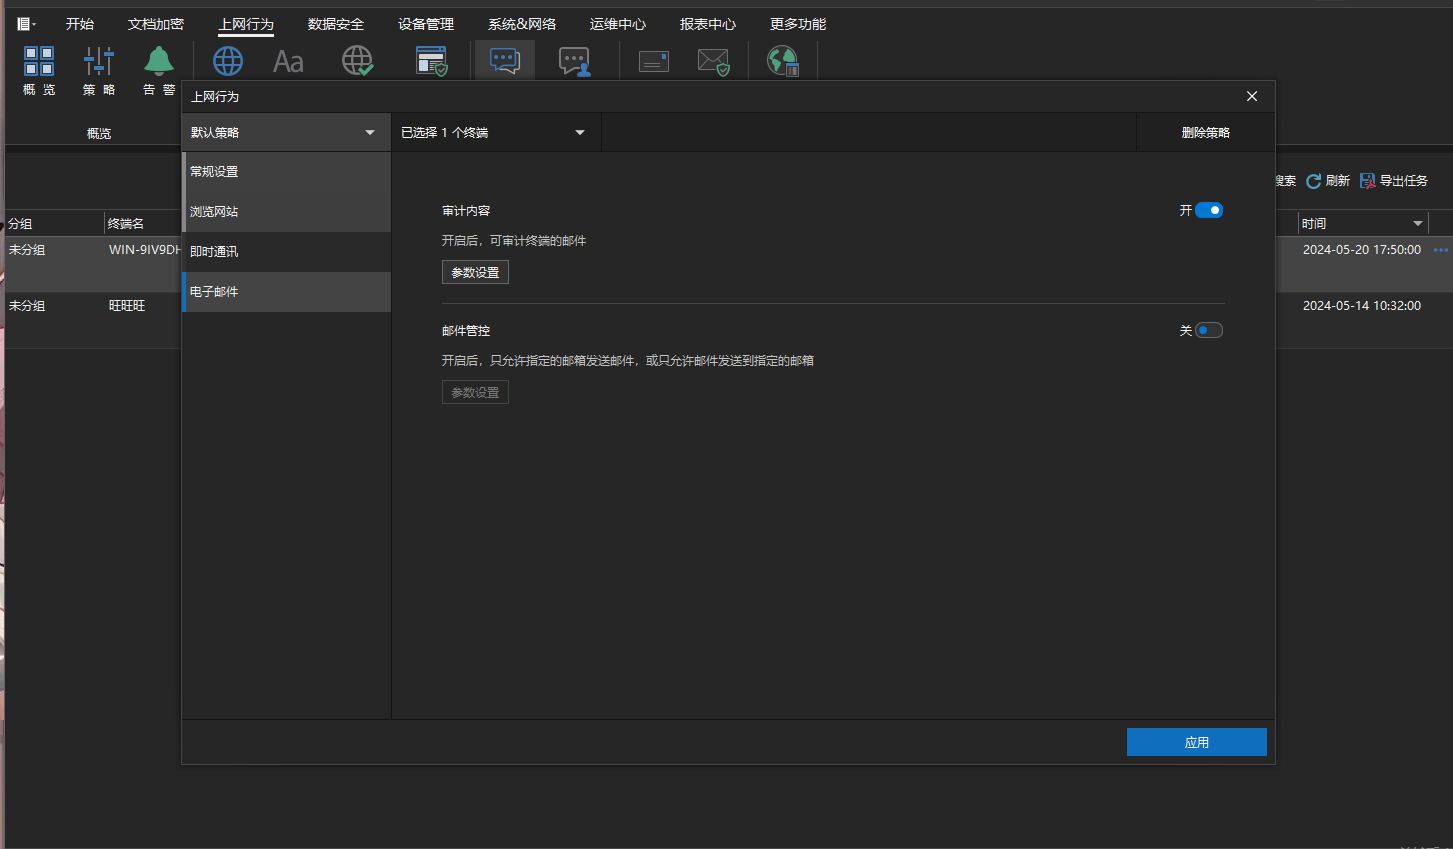Open the 告警 alarm bell icon
The image size is (1453, 849).
(x=159, y=61)
